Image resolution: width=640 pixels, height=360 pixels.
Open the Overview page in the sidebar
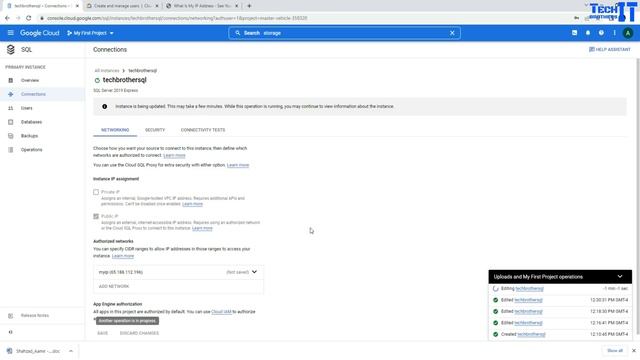(x=30, y=80)
